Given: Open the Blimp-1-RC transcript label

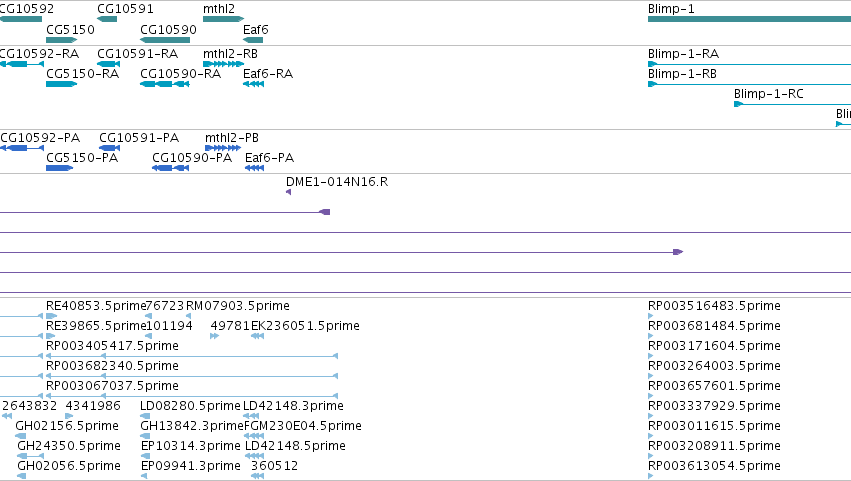Looking at the screenshot, I should point(769,94).
